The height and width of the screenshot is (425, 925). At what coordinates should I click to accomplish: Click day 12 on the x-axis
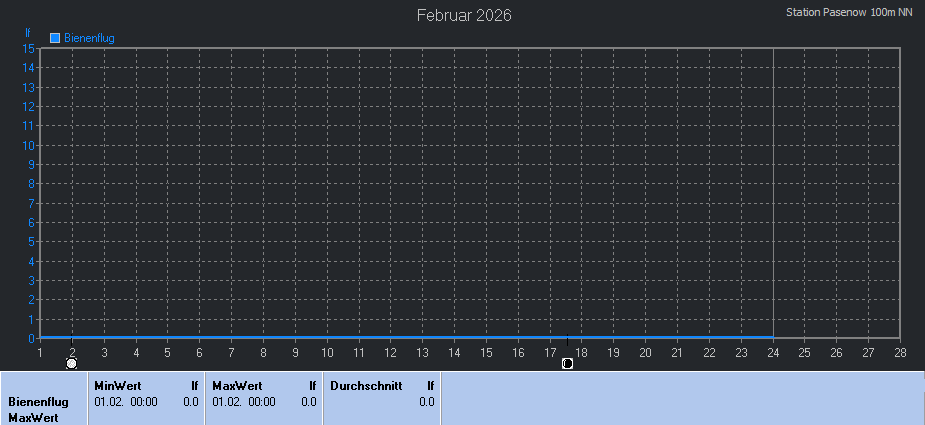[x=391, y=352]
